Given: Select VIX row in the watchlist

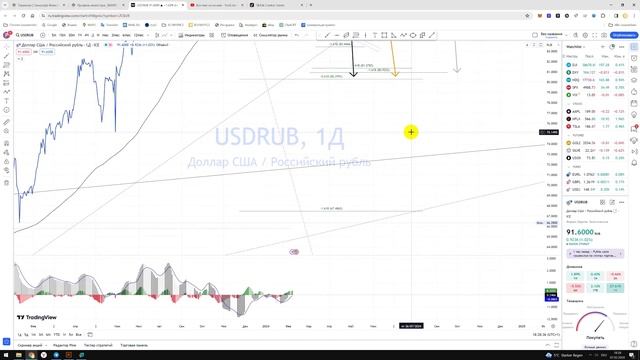Looking at the screenshot, I should point(596,95).
